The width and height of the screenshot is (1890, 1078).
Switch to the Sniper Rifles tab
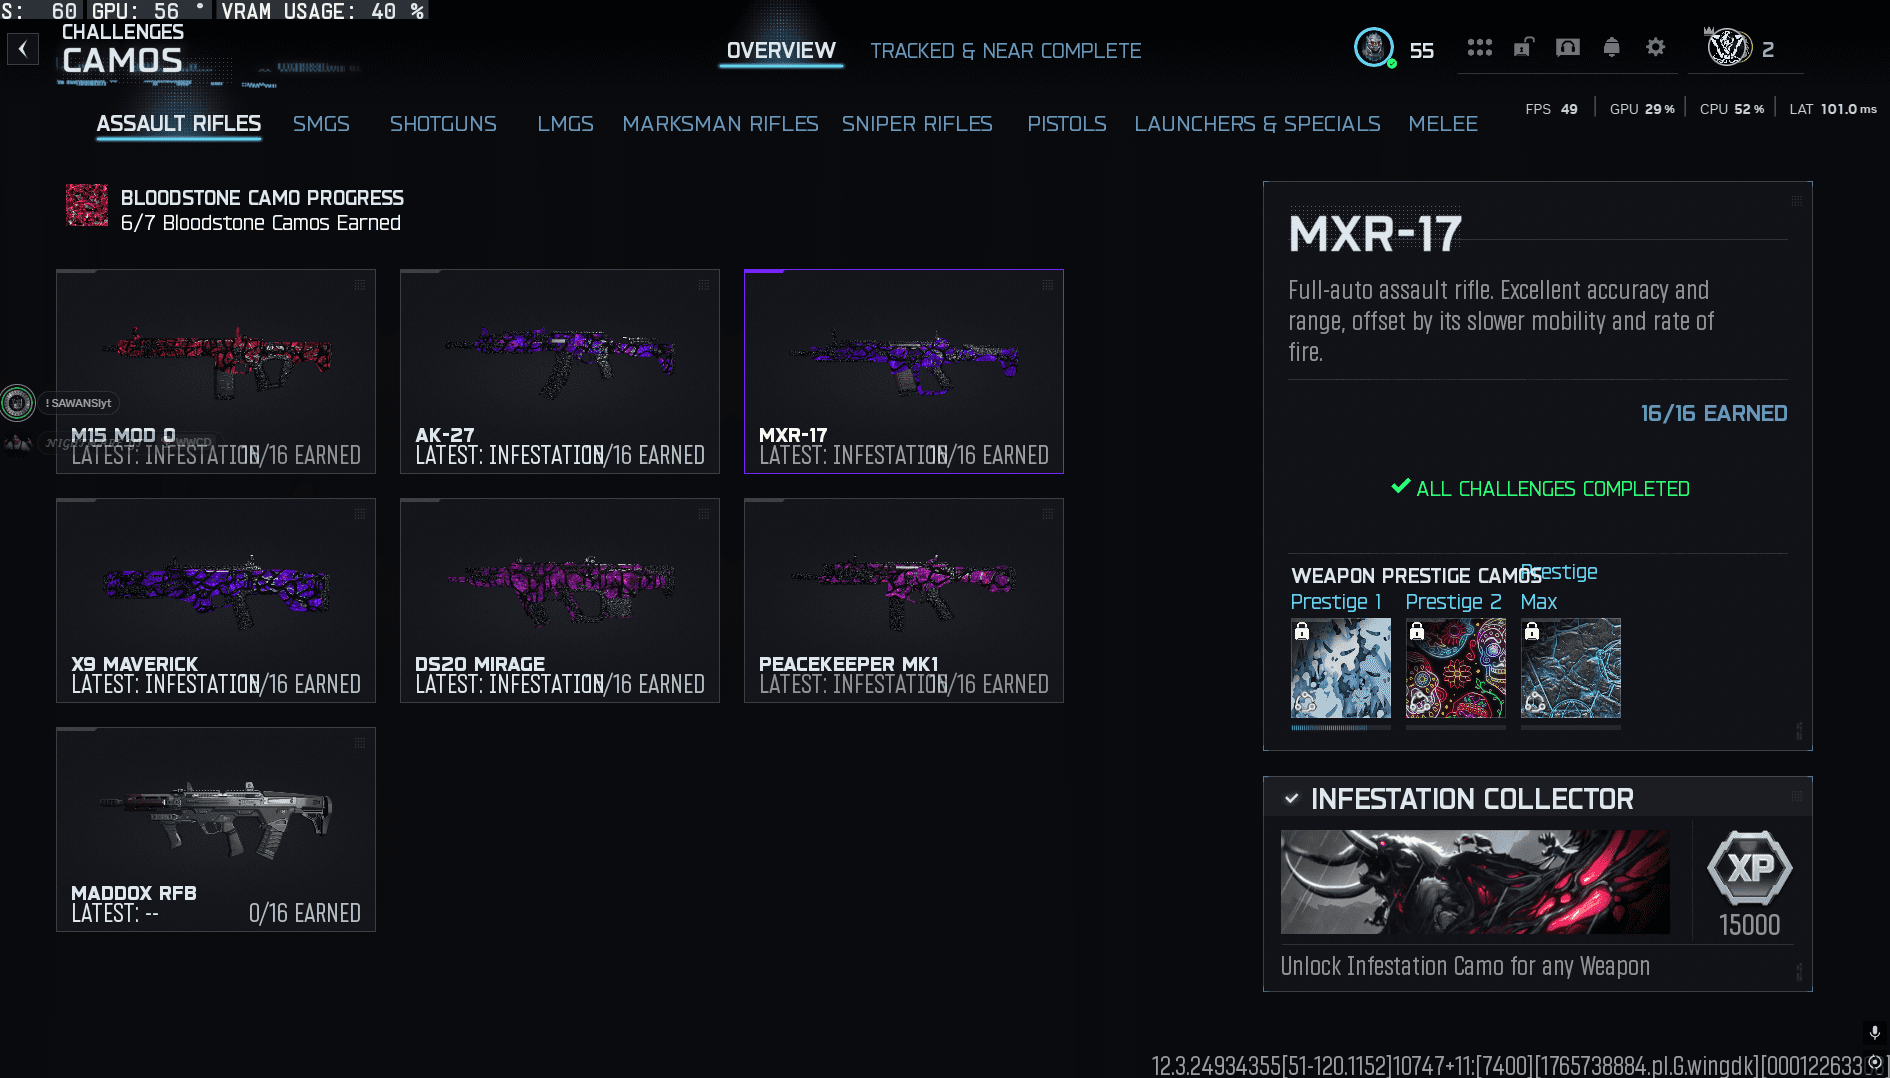click(x=917, y=124)
